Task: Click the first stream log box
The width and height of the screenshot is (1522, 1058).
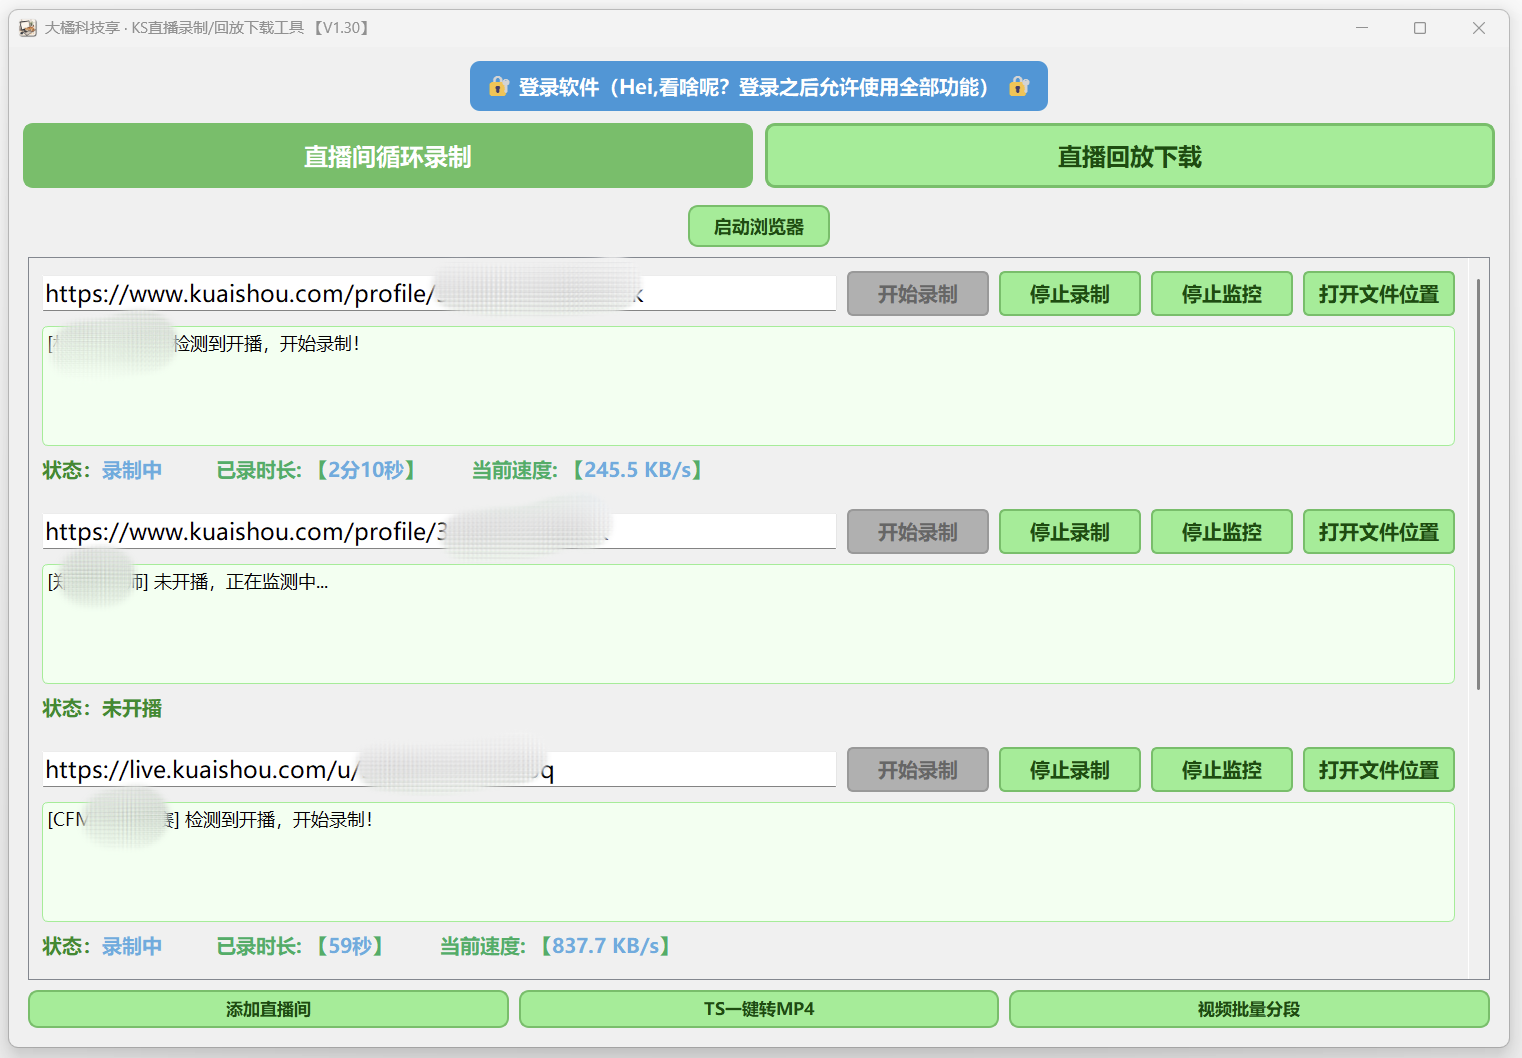Action: [748, 386]
